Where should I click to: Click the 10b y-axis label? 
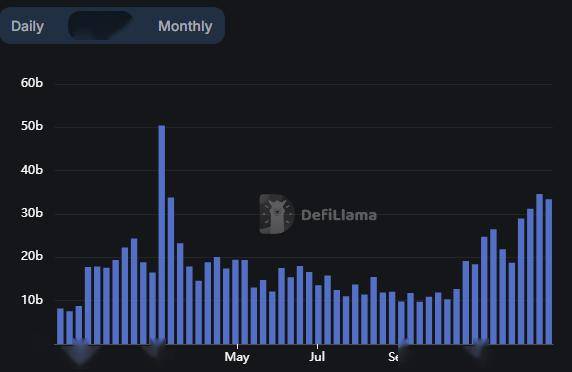[32, 300]
